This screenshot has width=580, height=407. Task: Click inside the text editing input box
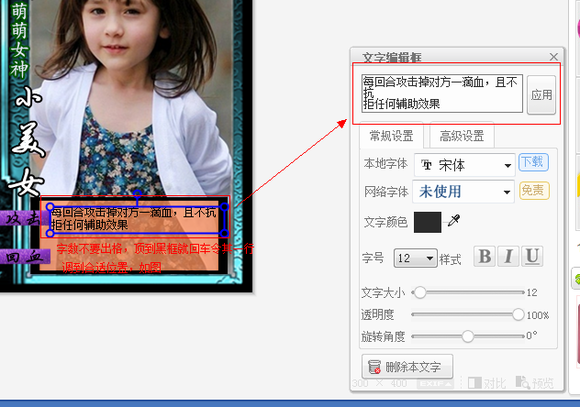pyautogui.click(x=442, y=93)
